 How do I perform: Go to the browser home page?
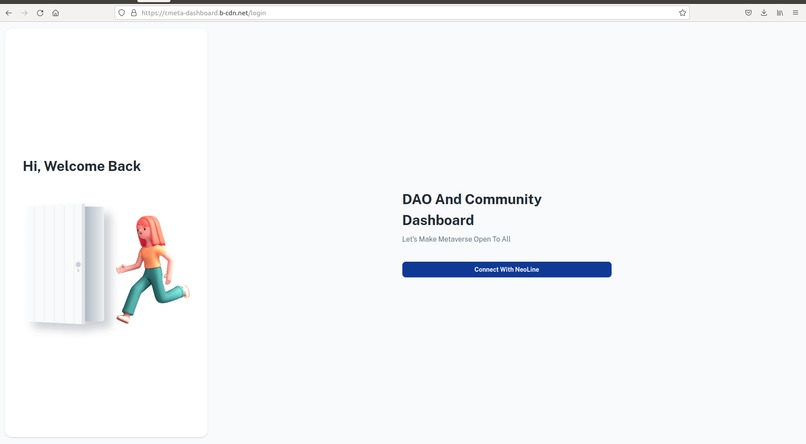coord(56,13)
